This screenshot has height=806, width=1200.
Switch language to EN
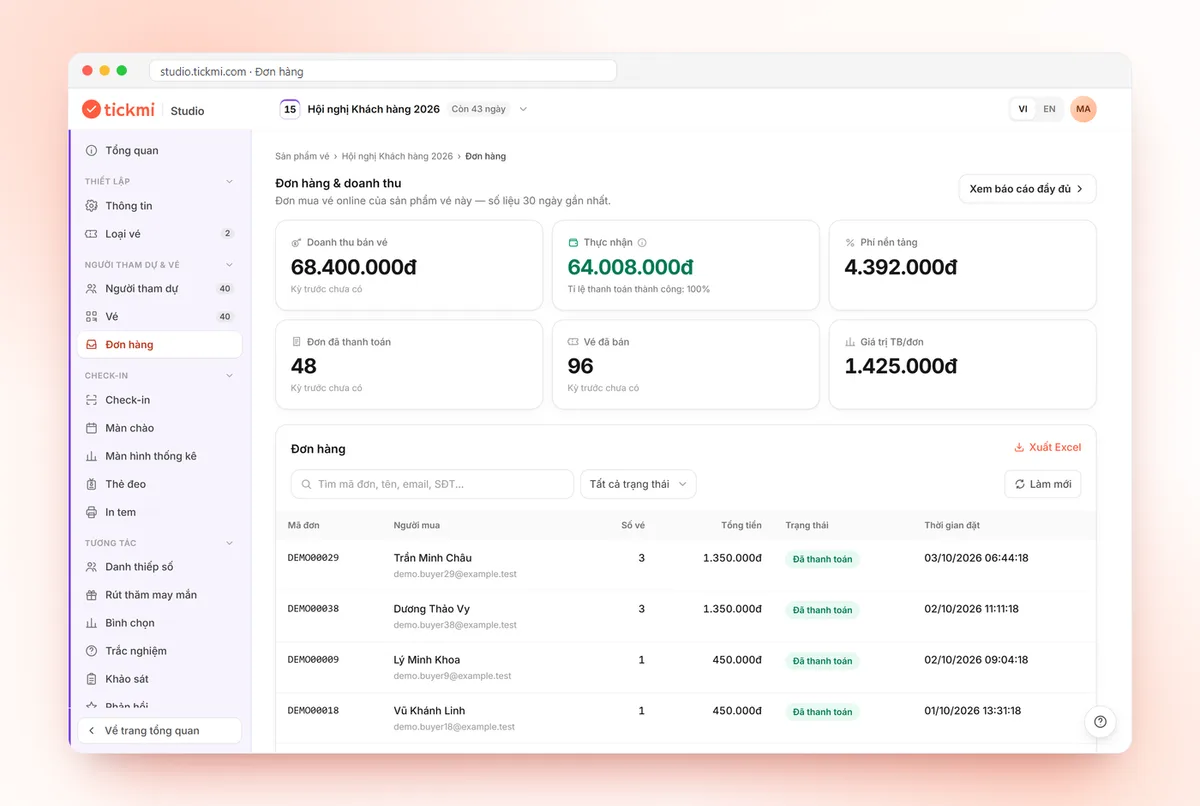coord(1049,109)
